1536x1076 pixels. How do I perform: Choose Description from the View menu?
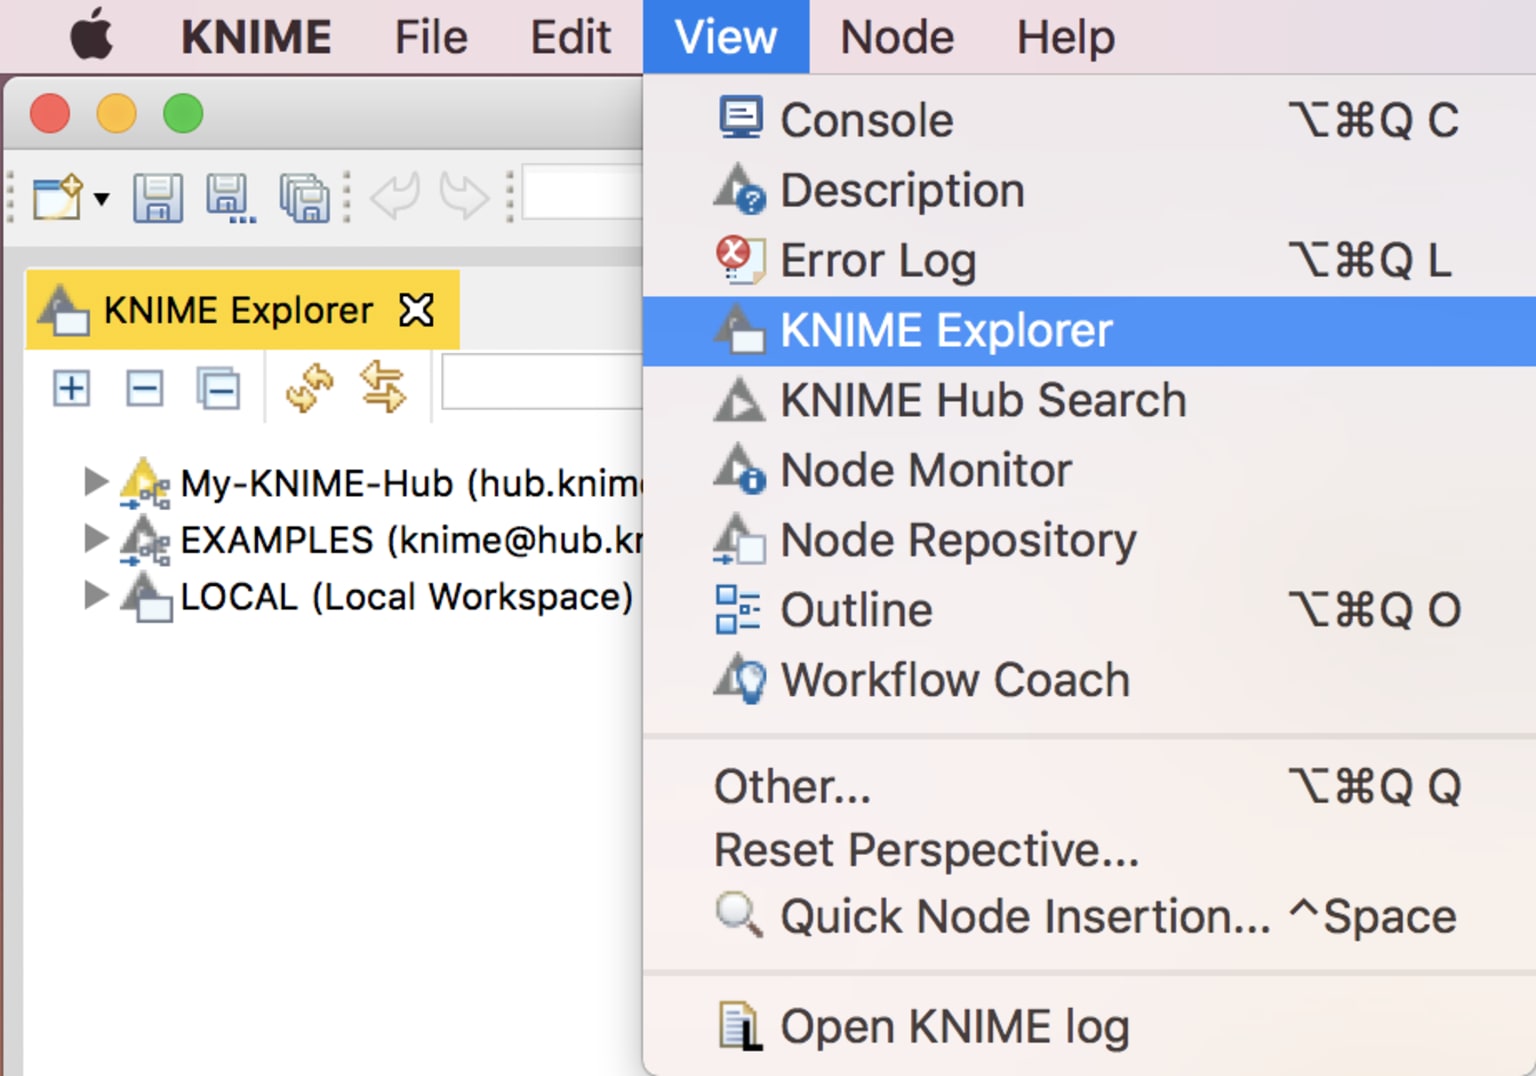click(x=1089, y=190)
